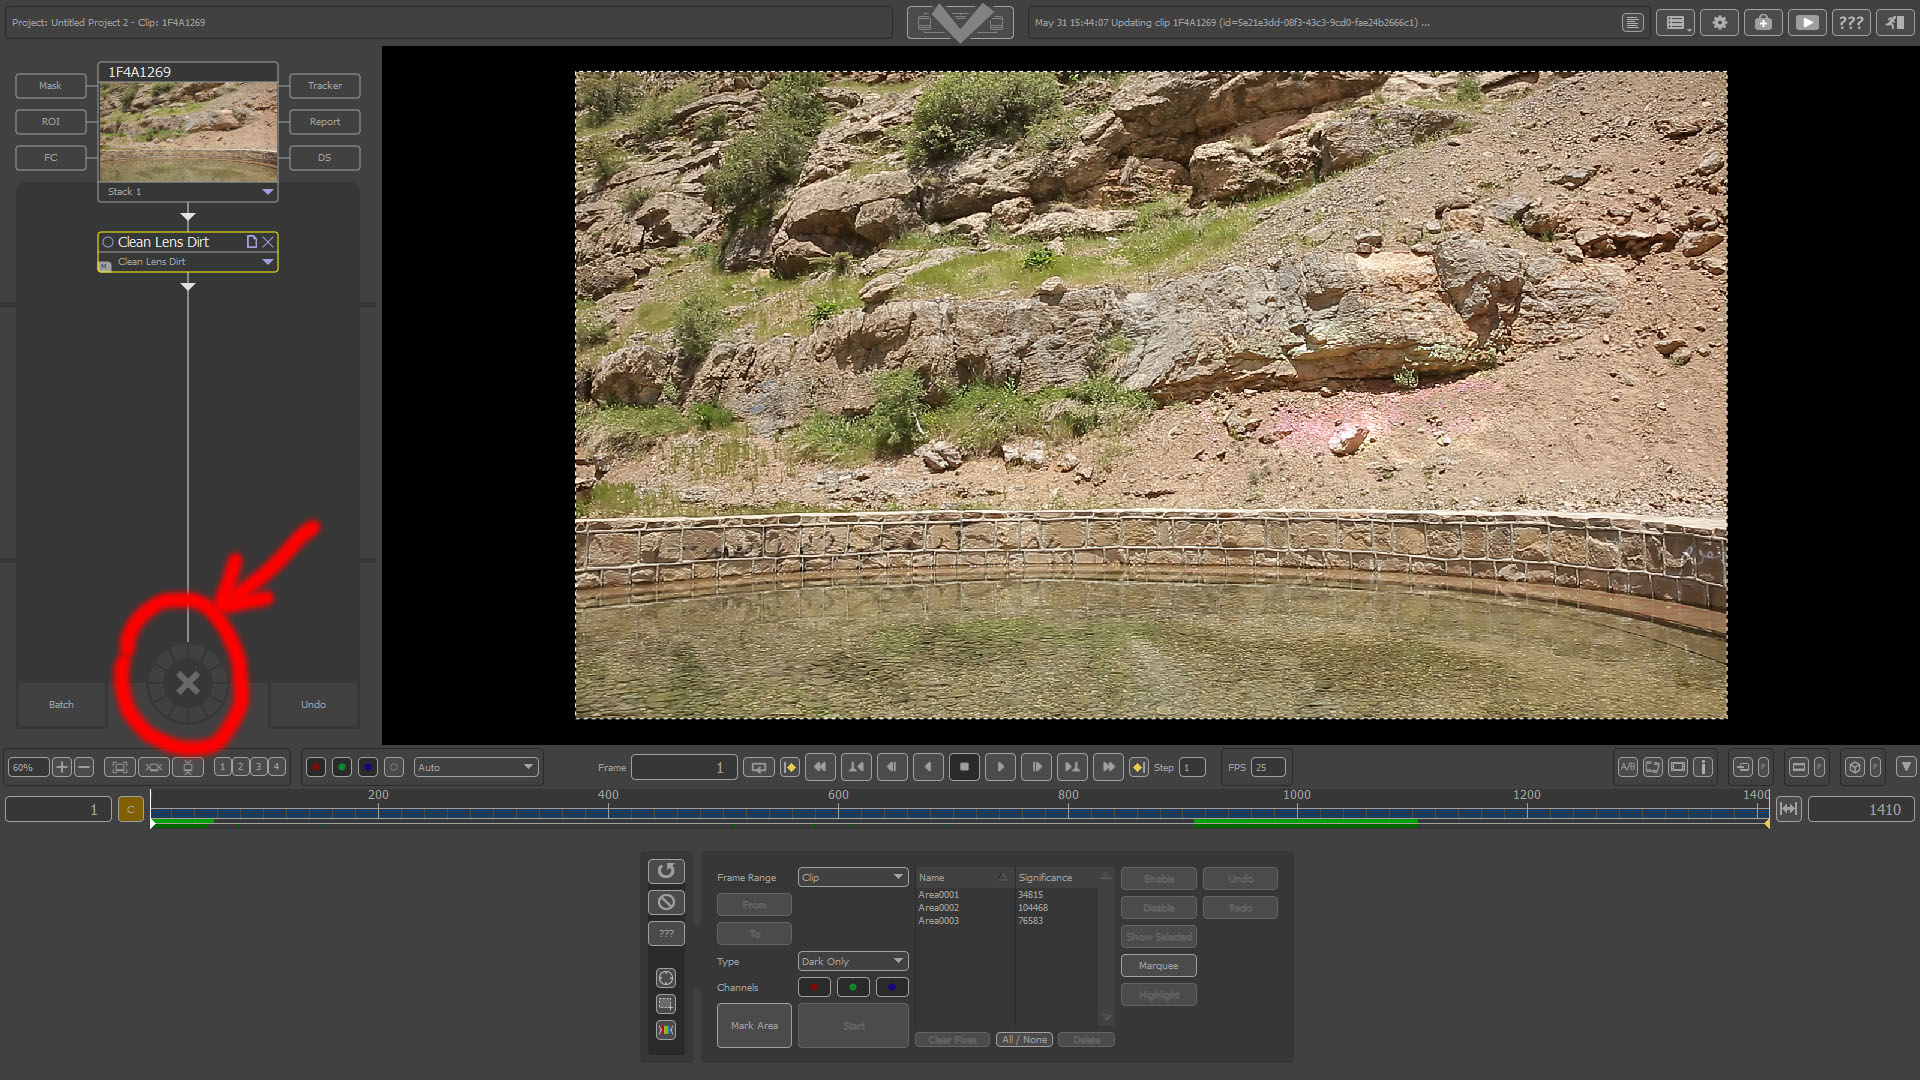Jump to previous keyframe marker icon

(789, 768)
